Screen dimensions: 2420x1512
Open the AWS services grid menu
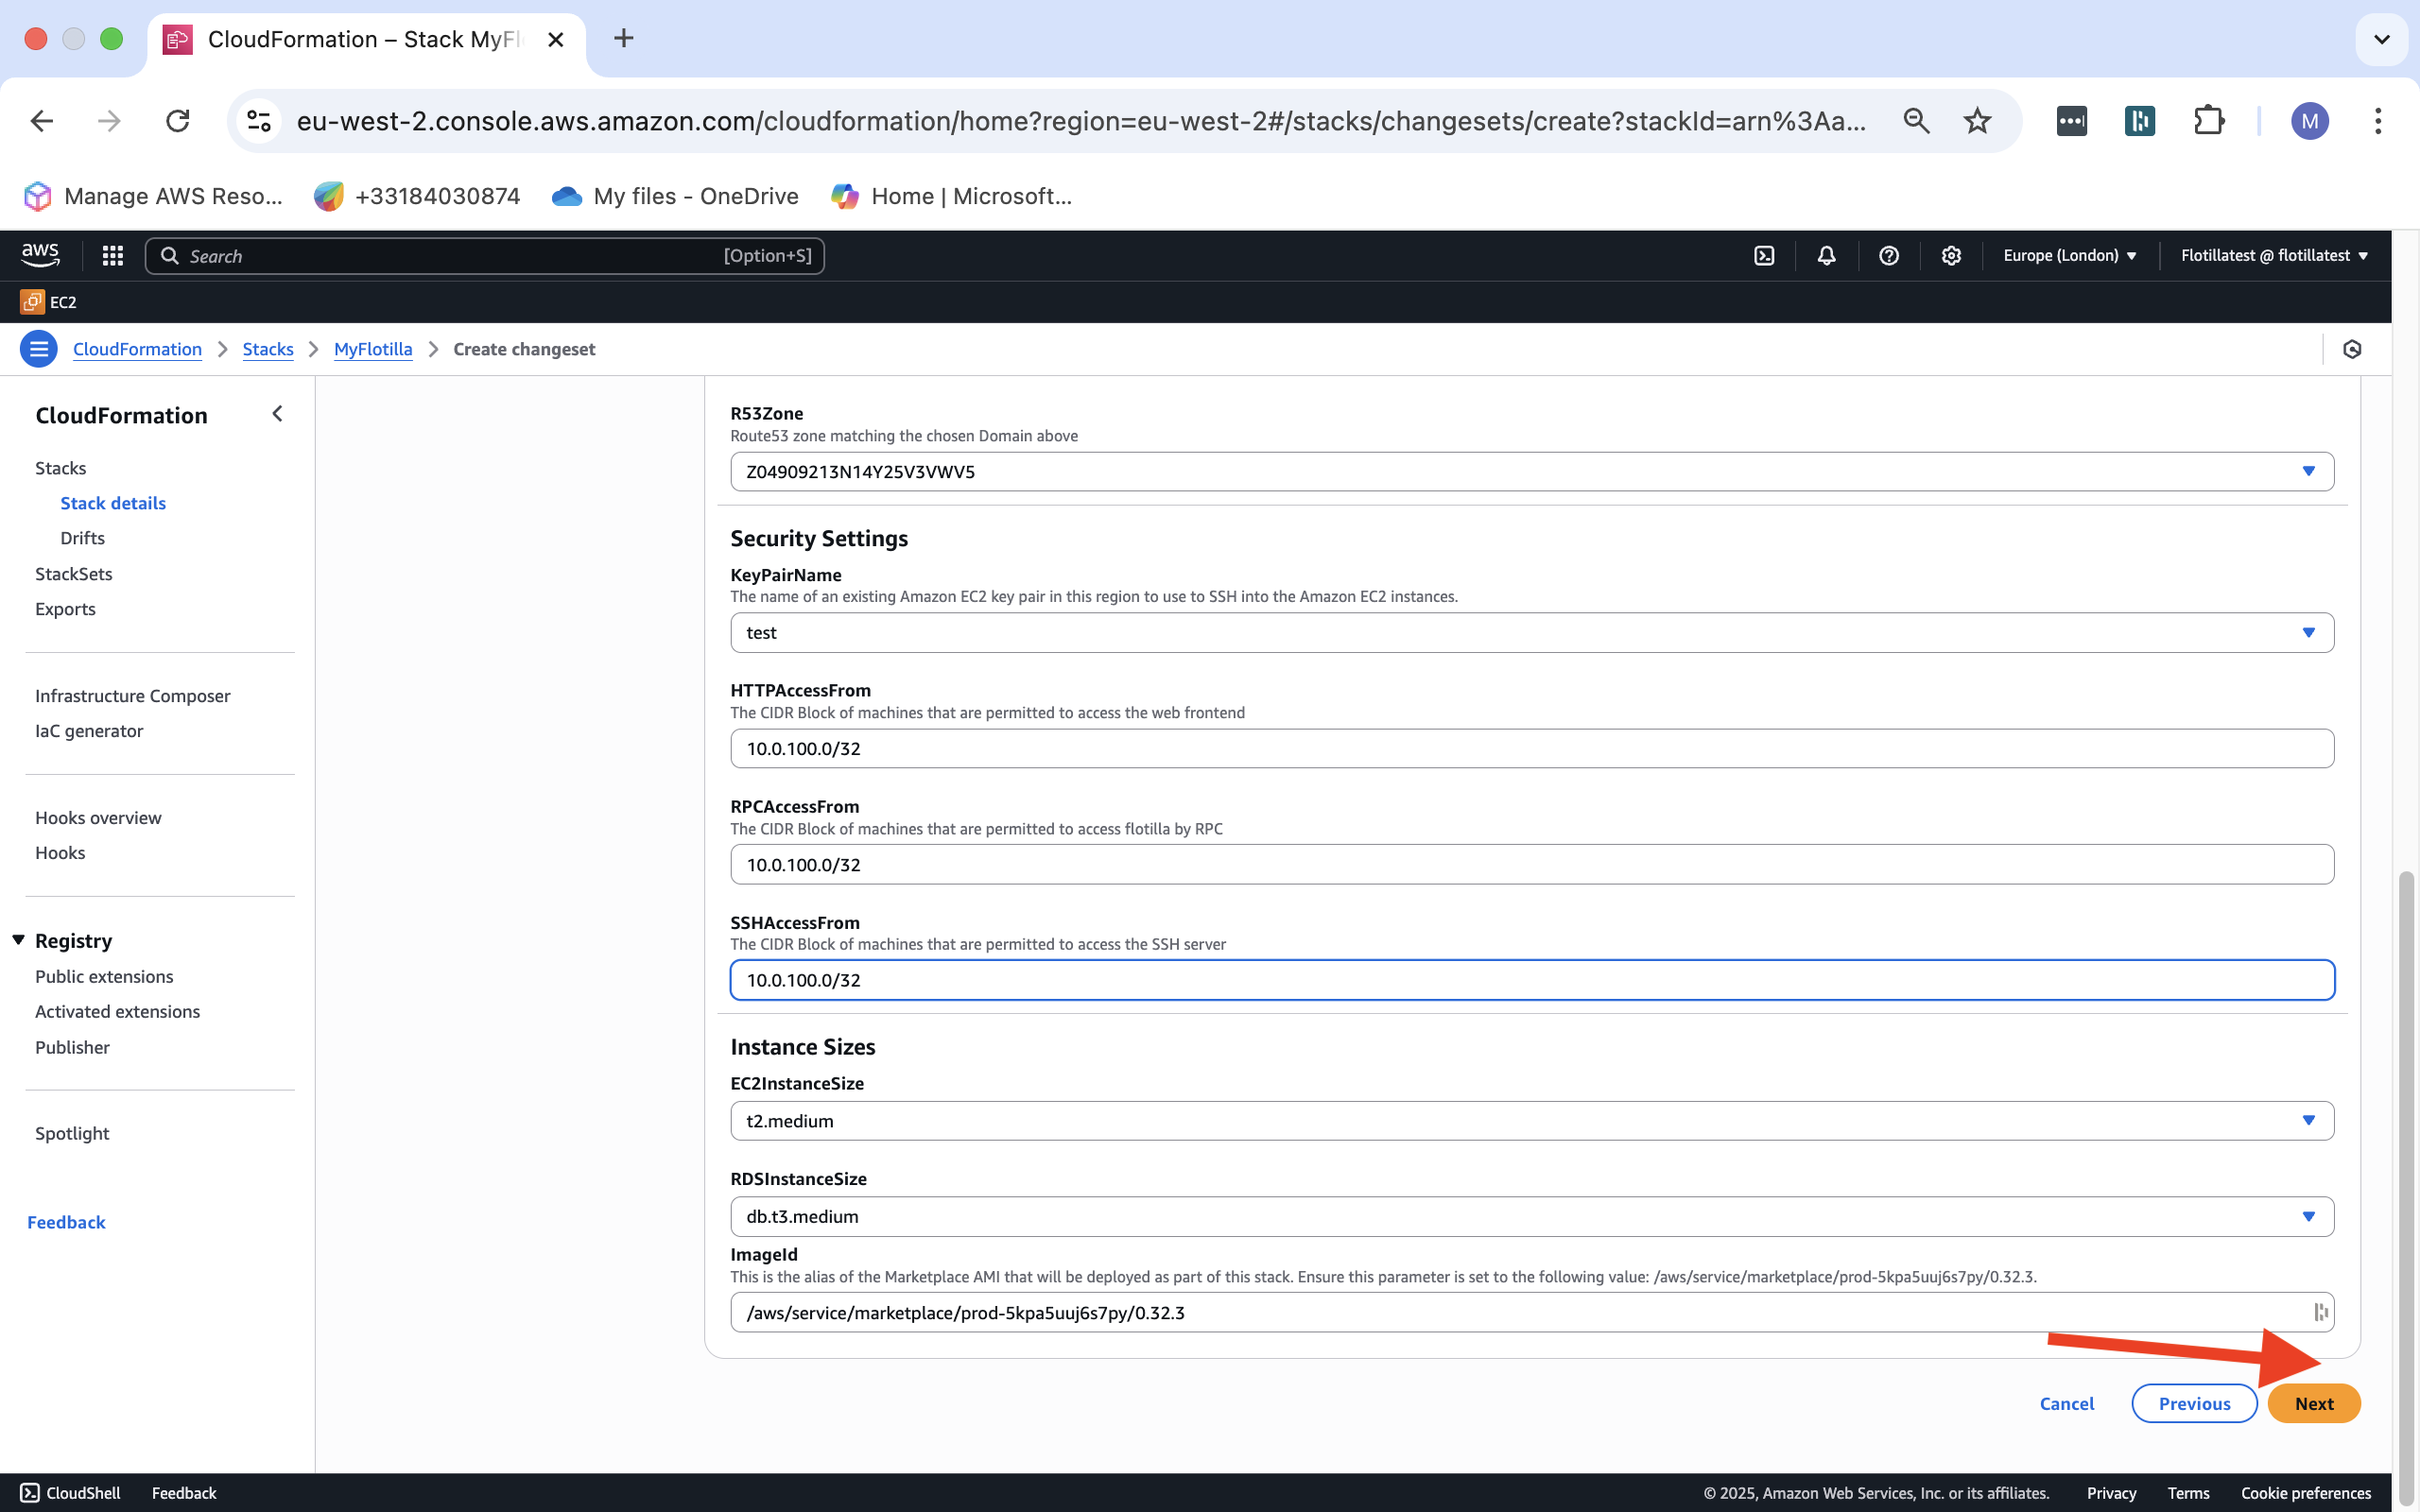coord(113,256)
